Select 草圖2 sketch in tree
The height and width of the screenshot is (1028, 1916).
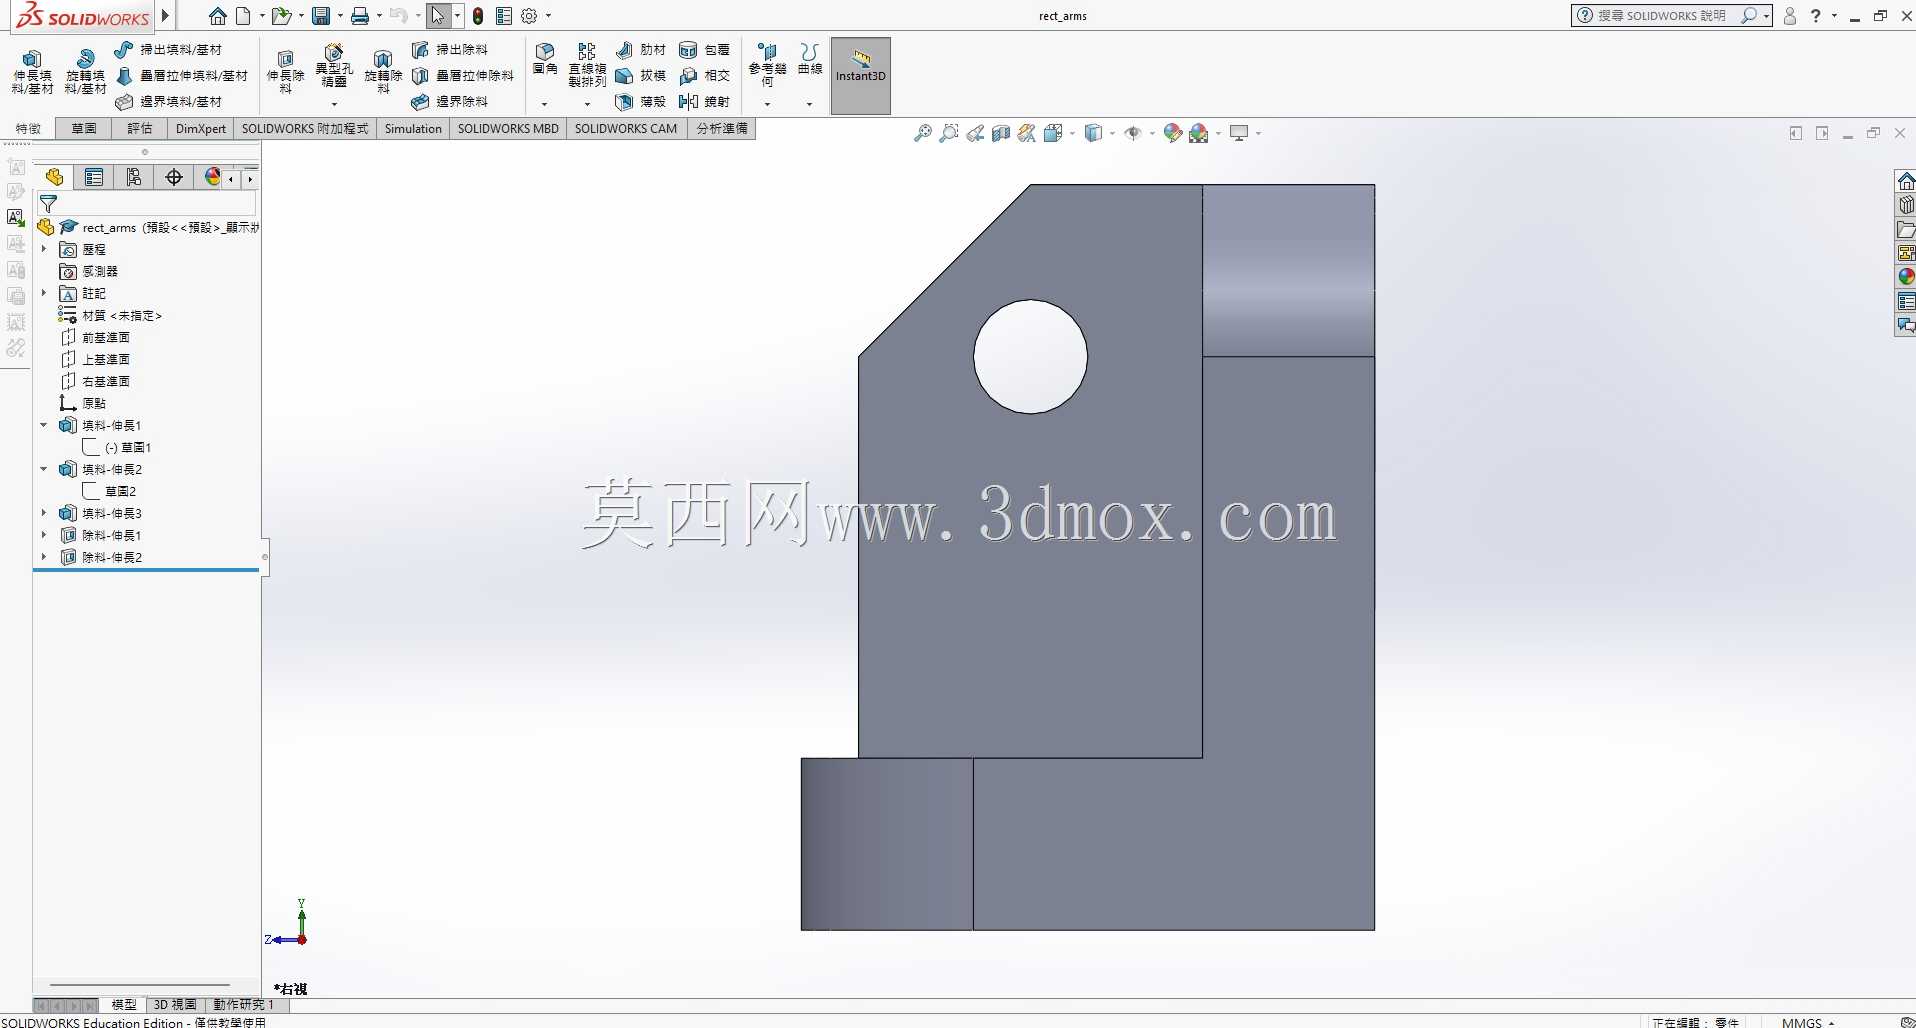click(110, 491)
